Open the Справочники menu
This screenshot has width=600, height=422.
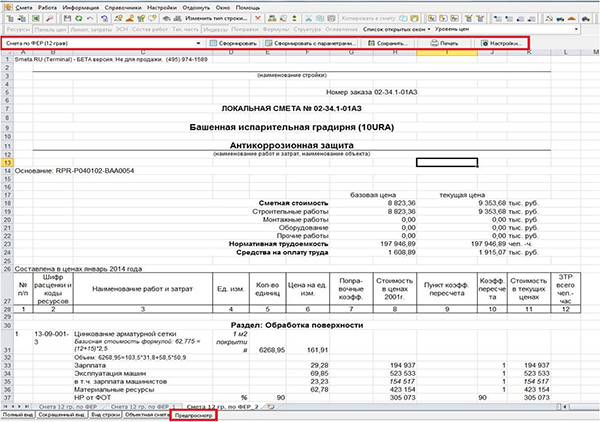[123, 7]
